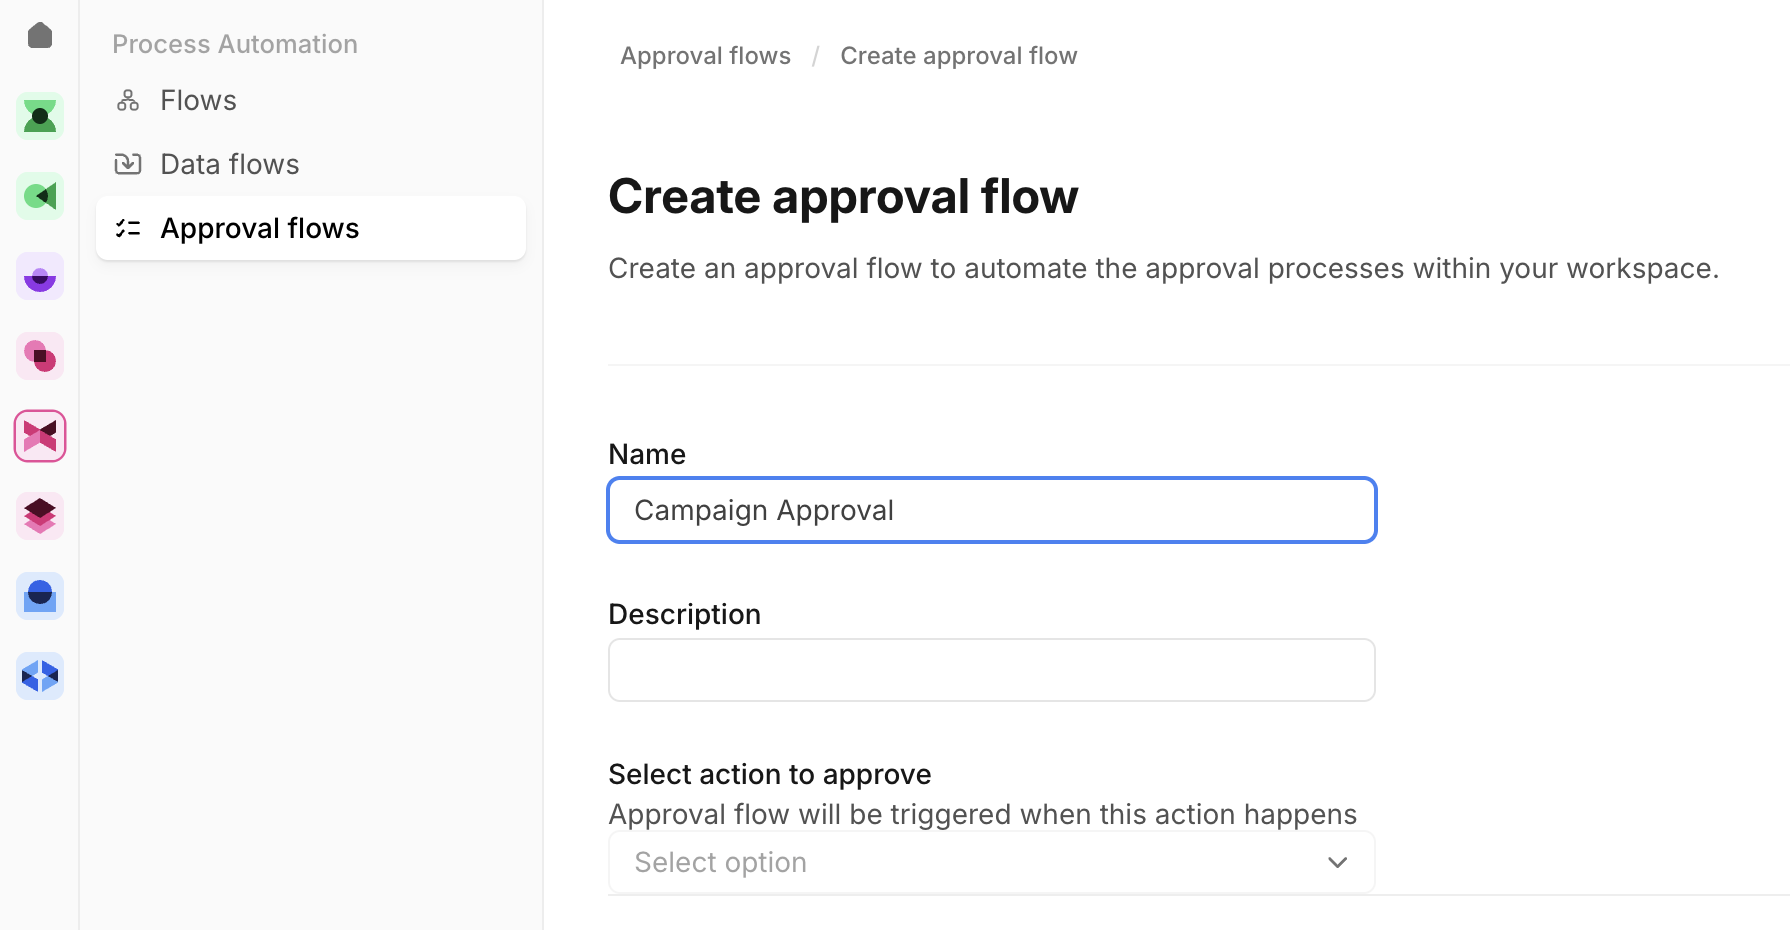Image resolution: width=1790 pixels, height=930 pixels.
Task: Open the green circle-and-triangle app icon
Action: point(40,196)
